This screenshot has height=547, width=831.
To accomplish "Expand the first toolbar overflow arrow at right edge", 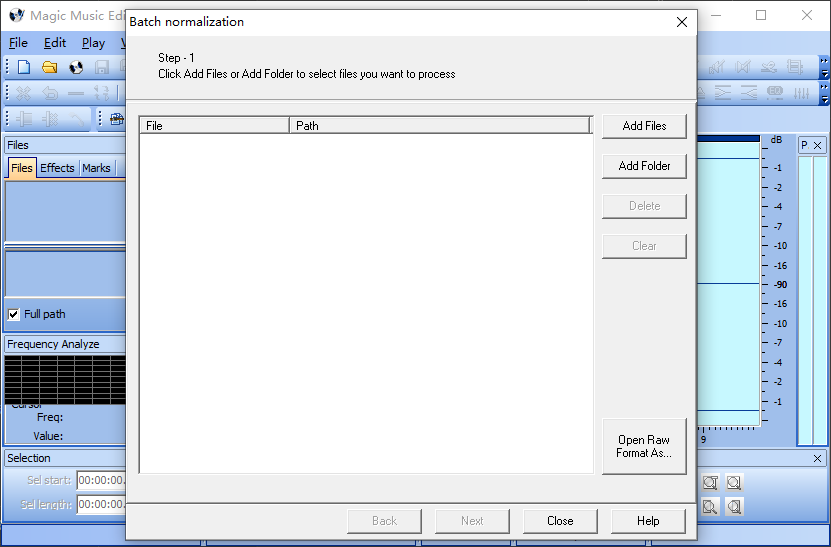I will pos(824,67).
